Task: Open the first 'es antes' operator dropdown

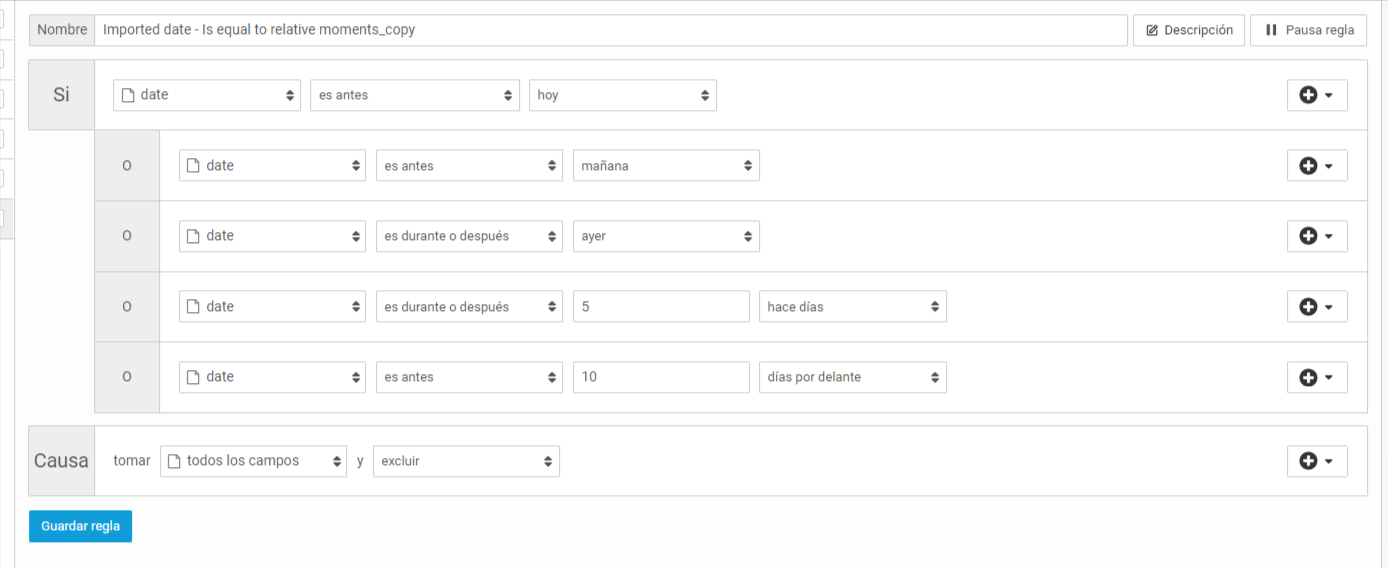Action: click(x=415, y=95)
